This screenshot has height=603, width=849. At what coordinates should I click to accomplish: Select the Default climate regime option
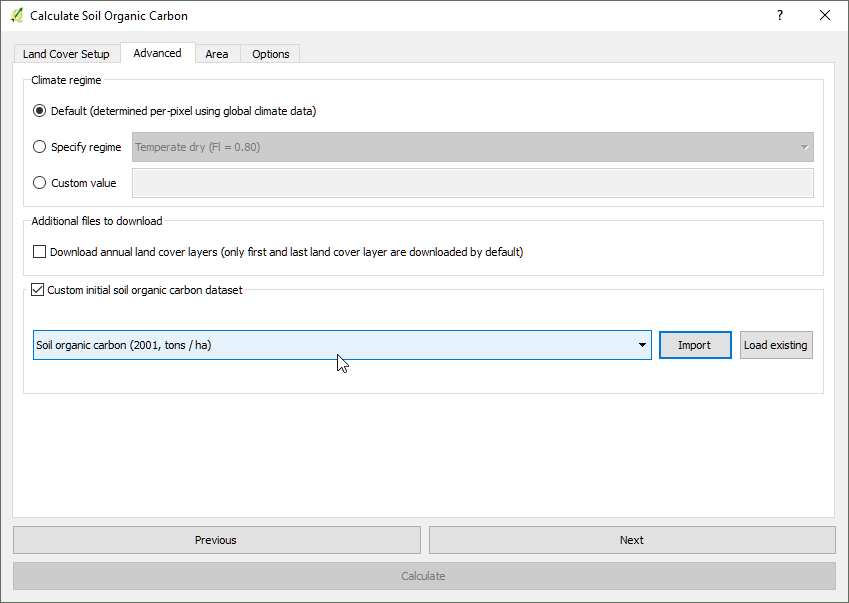point(39,111)
